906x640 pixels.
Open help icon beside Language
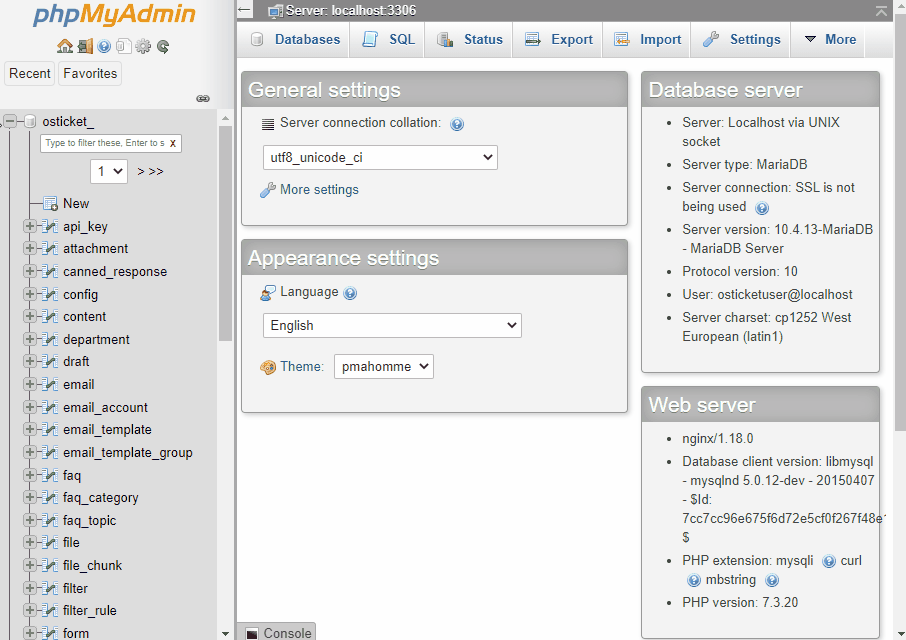(350, 293)
